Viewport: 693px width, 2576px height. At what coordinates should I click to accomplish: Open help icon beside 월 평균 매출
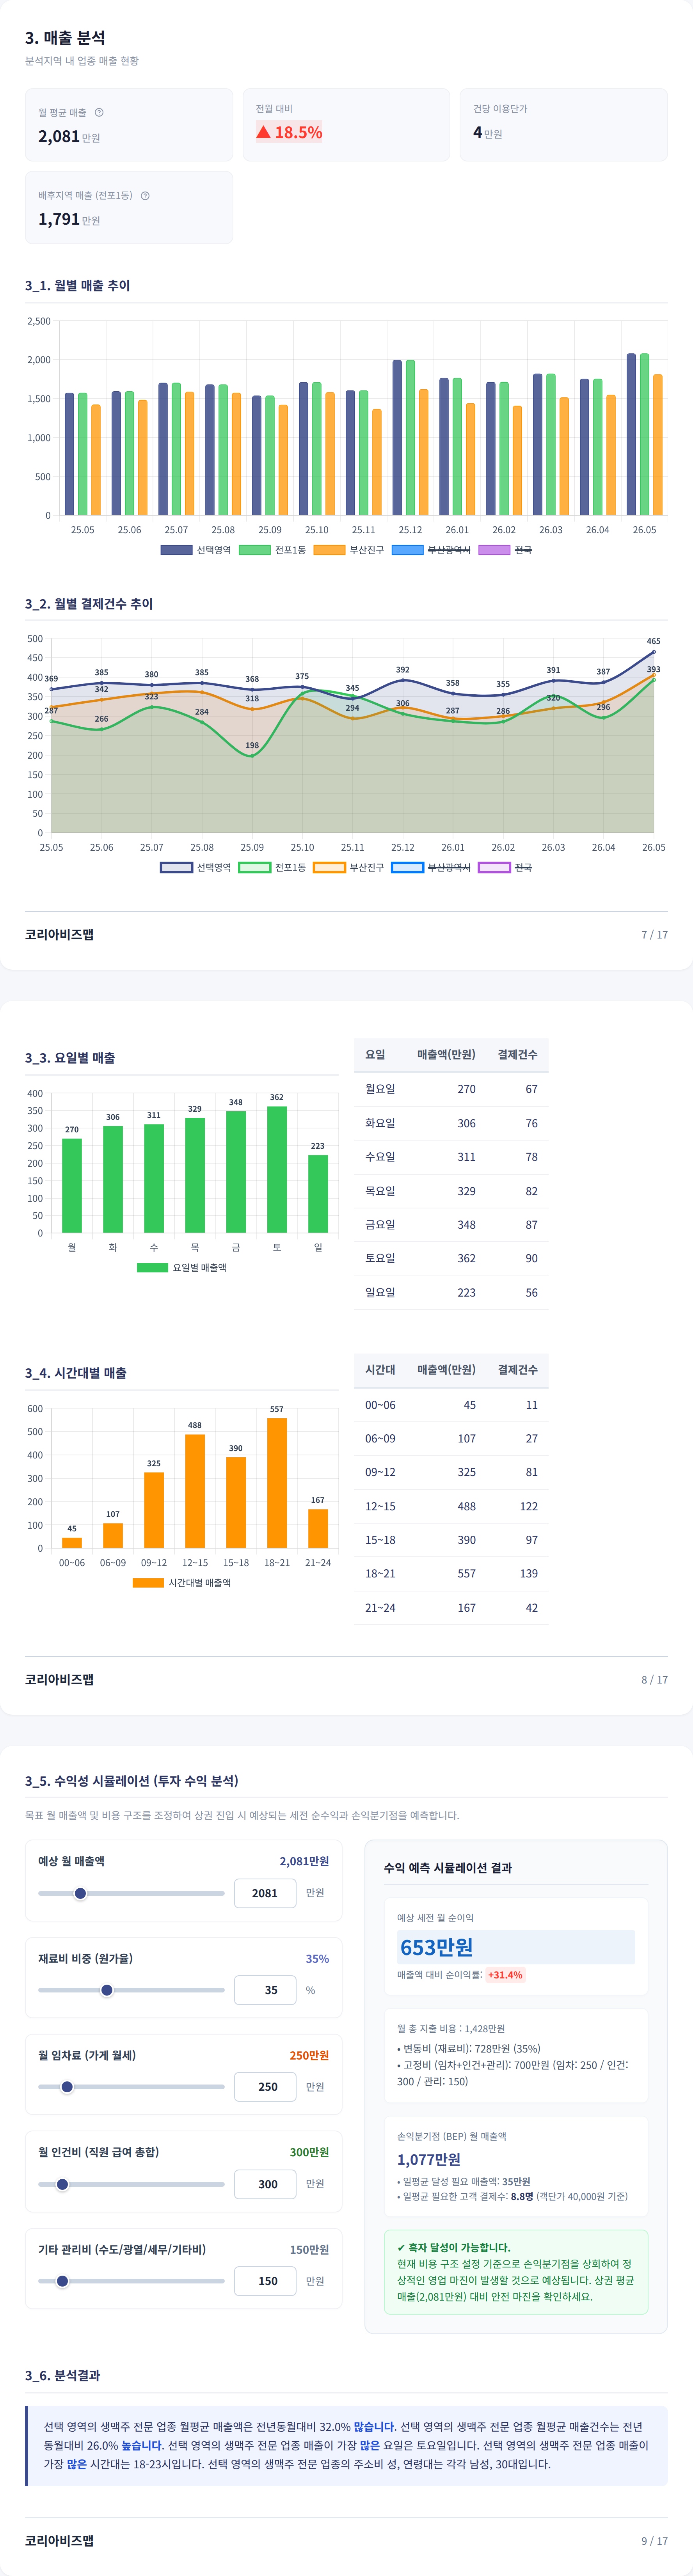pyautogui.click(x=99, y=112)
